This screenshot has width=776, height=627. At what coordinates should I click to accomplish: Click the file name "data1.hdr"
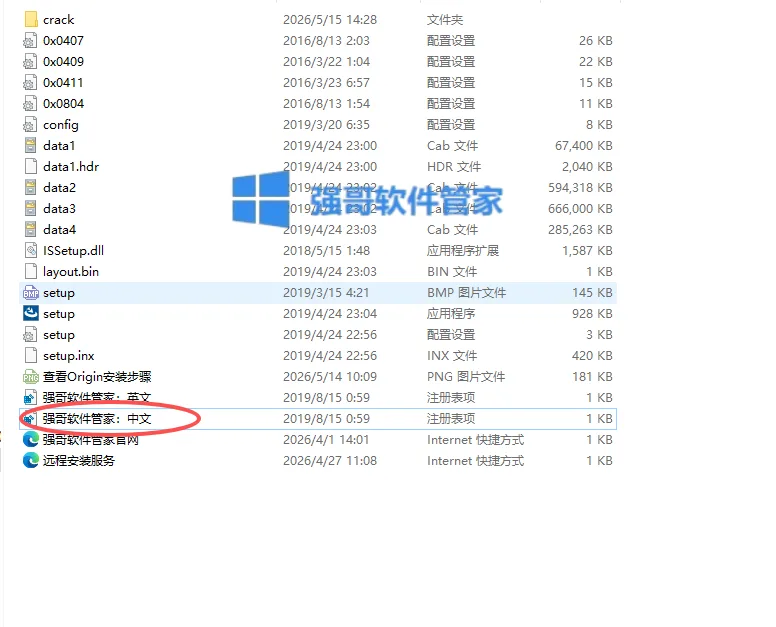71,166
